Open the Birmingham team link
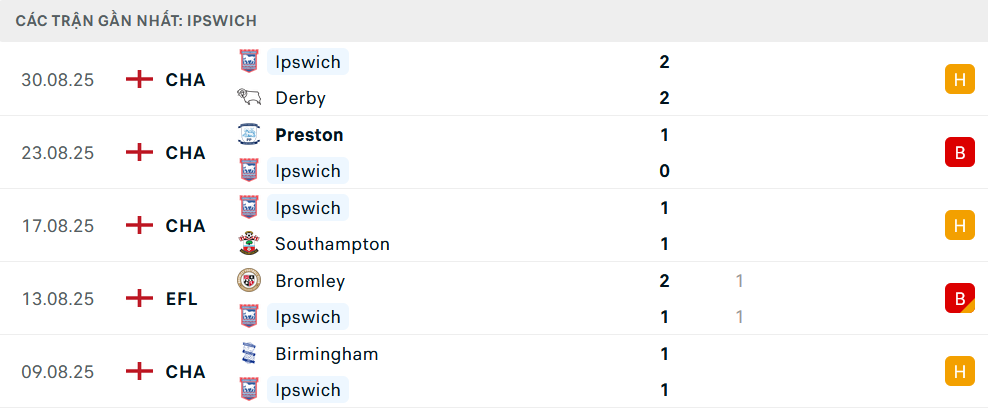 point(326,354)
